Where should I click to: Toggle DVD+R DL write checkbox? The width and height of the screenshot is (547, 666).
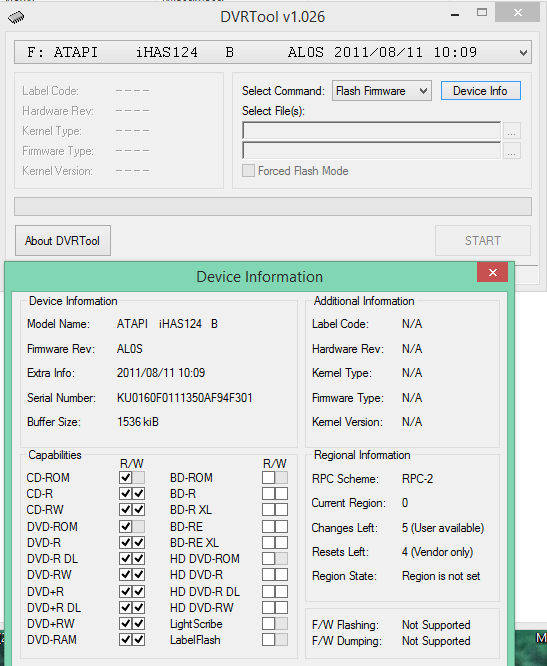pyautogui.click(x=138, y=607)
